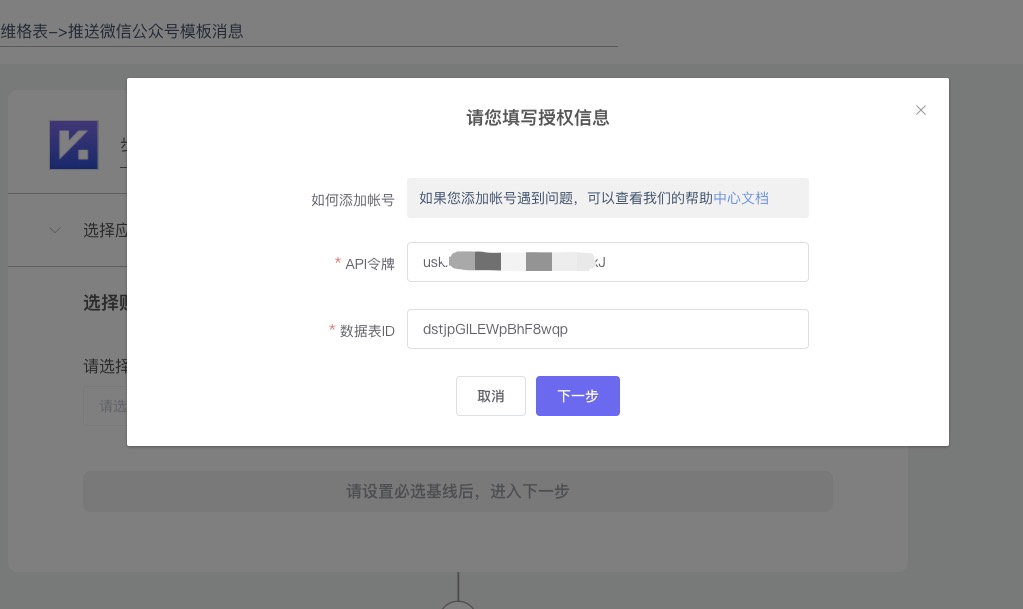Open the 请选择 dropdown behind the dialog

(105, 406)
